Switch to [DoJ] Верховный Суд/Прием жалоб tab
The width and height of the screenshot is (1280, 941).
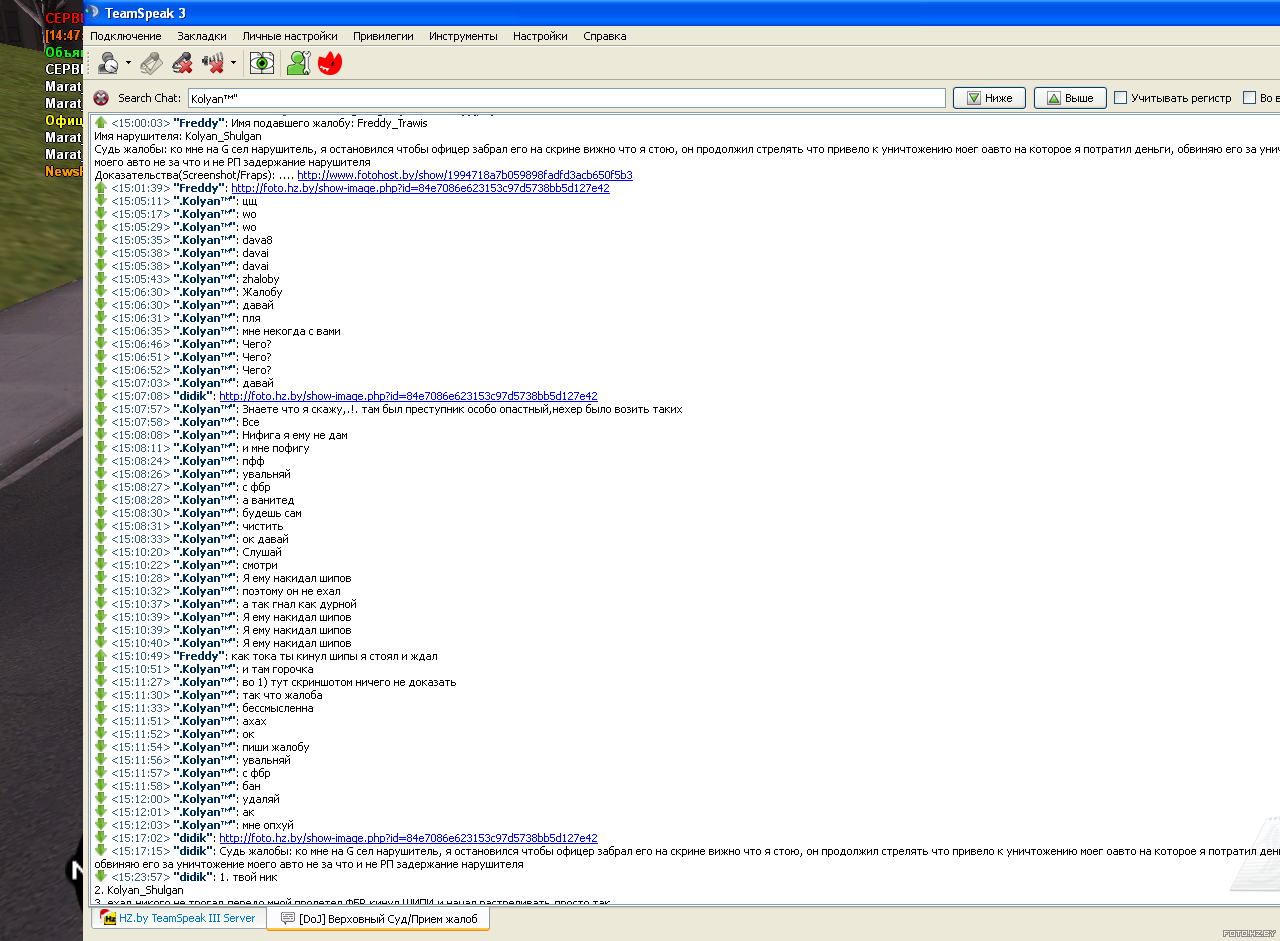[378, 918]
